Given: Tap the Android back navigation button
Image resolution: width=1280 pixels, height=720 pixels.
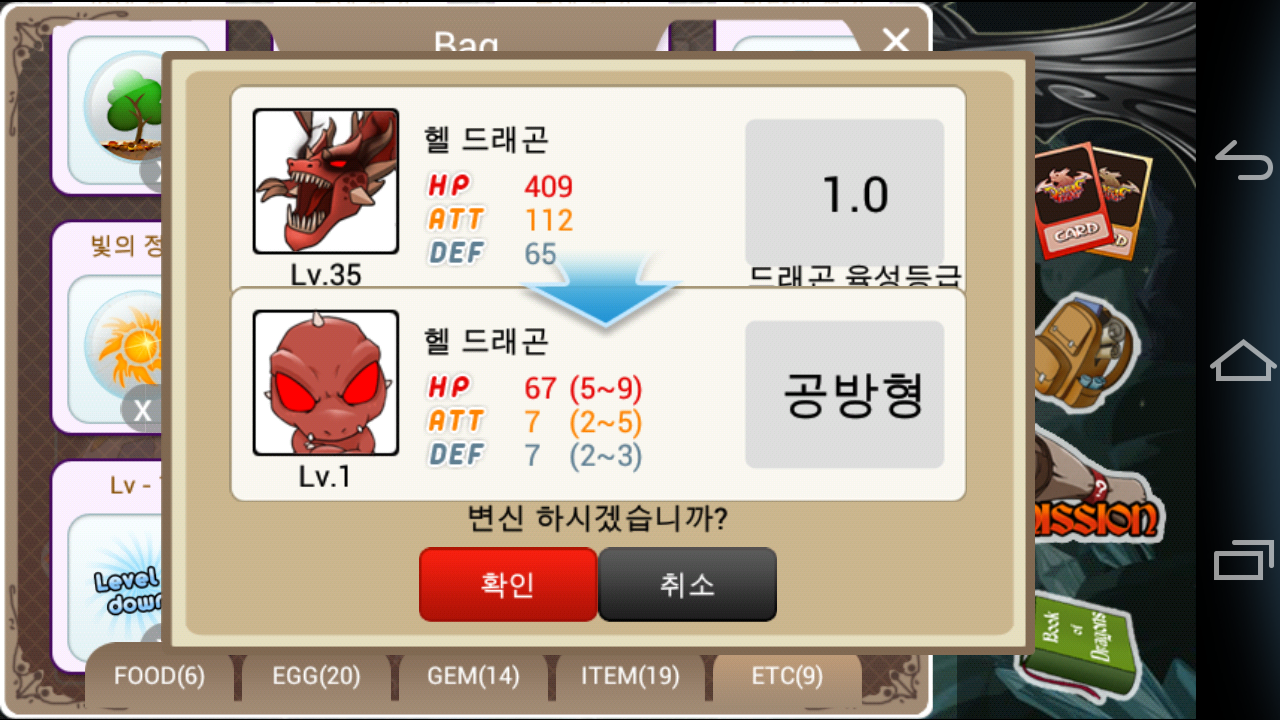Looking at the screenshot, I should pyautogui.click(x=1243, y=160).
